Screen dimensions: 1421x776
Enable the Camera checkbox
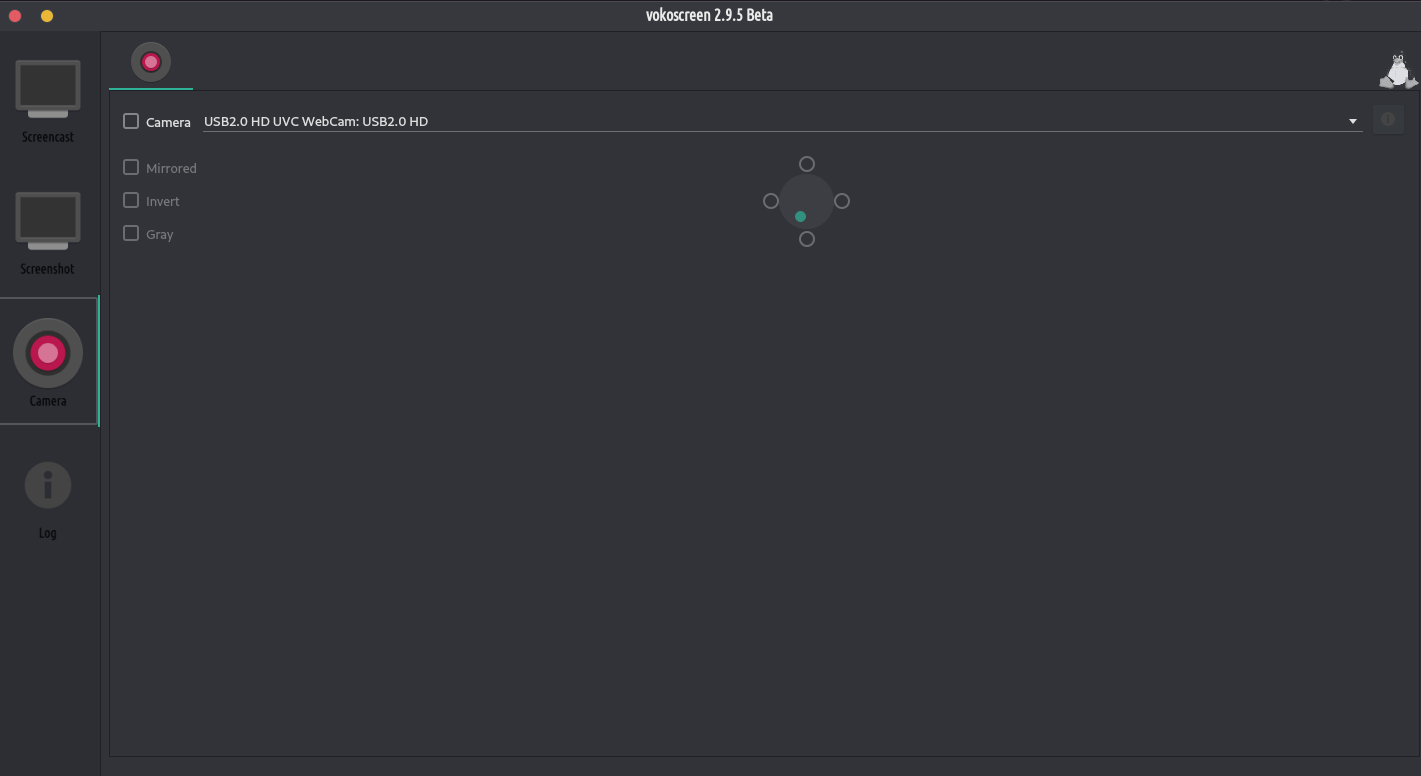pos(131,121)
